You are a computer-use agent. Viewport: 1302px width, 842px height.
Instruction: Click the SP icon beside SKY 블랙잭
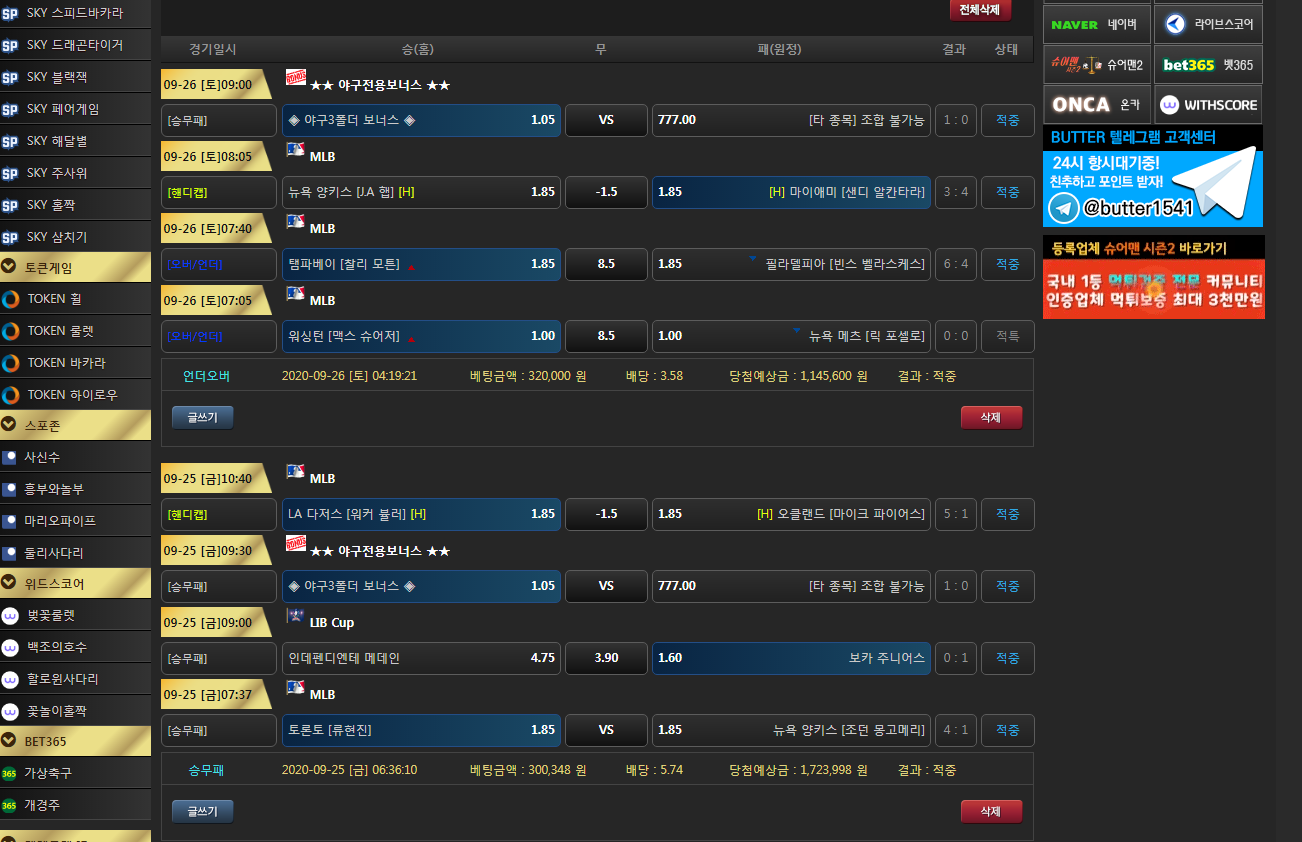(x=10, y=77)
